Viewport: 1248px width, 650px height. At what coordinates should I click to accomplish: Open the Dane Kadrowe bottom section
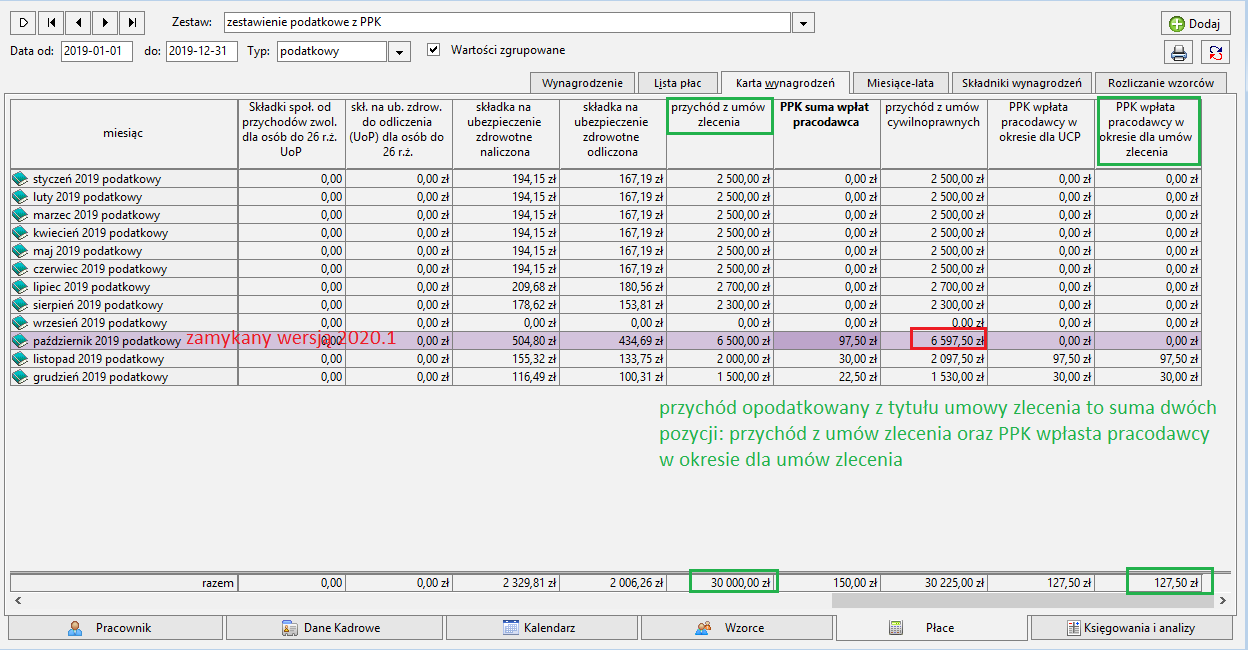pyautogui.click(x=333, y=628)
